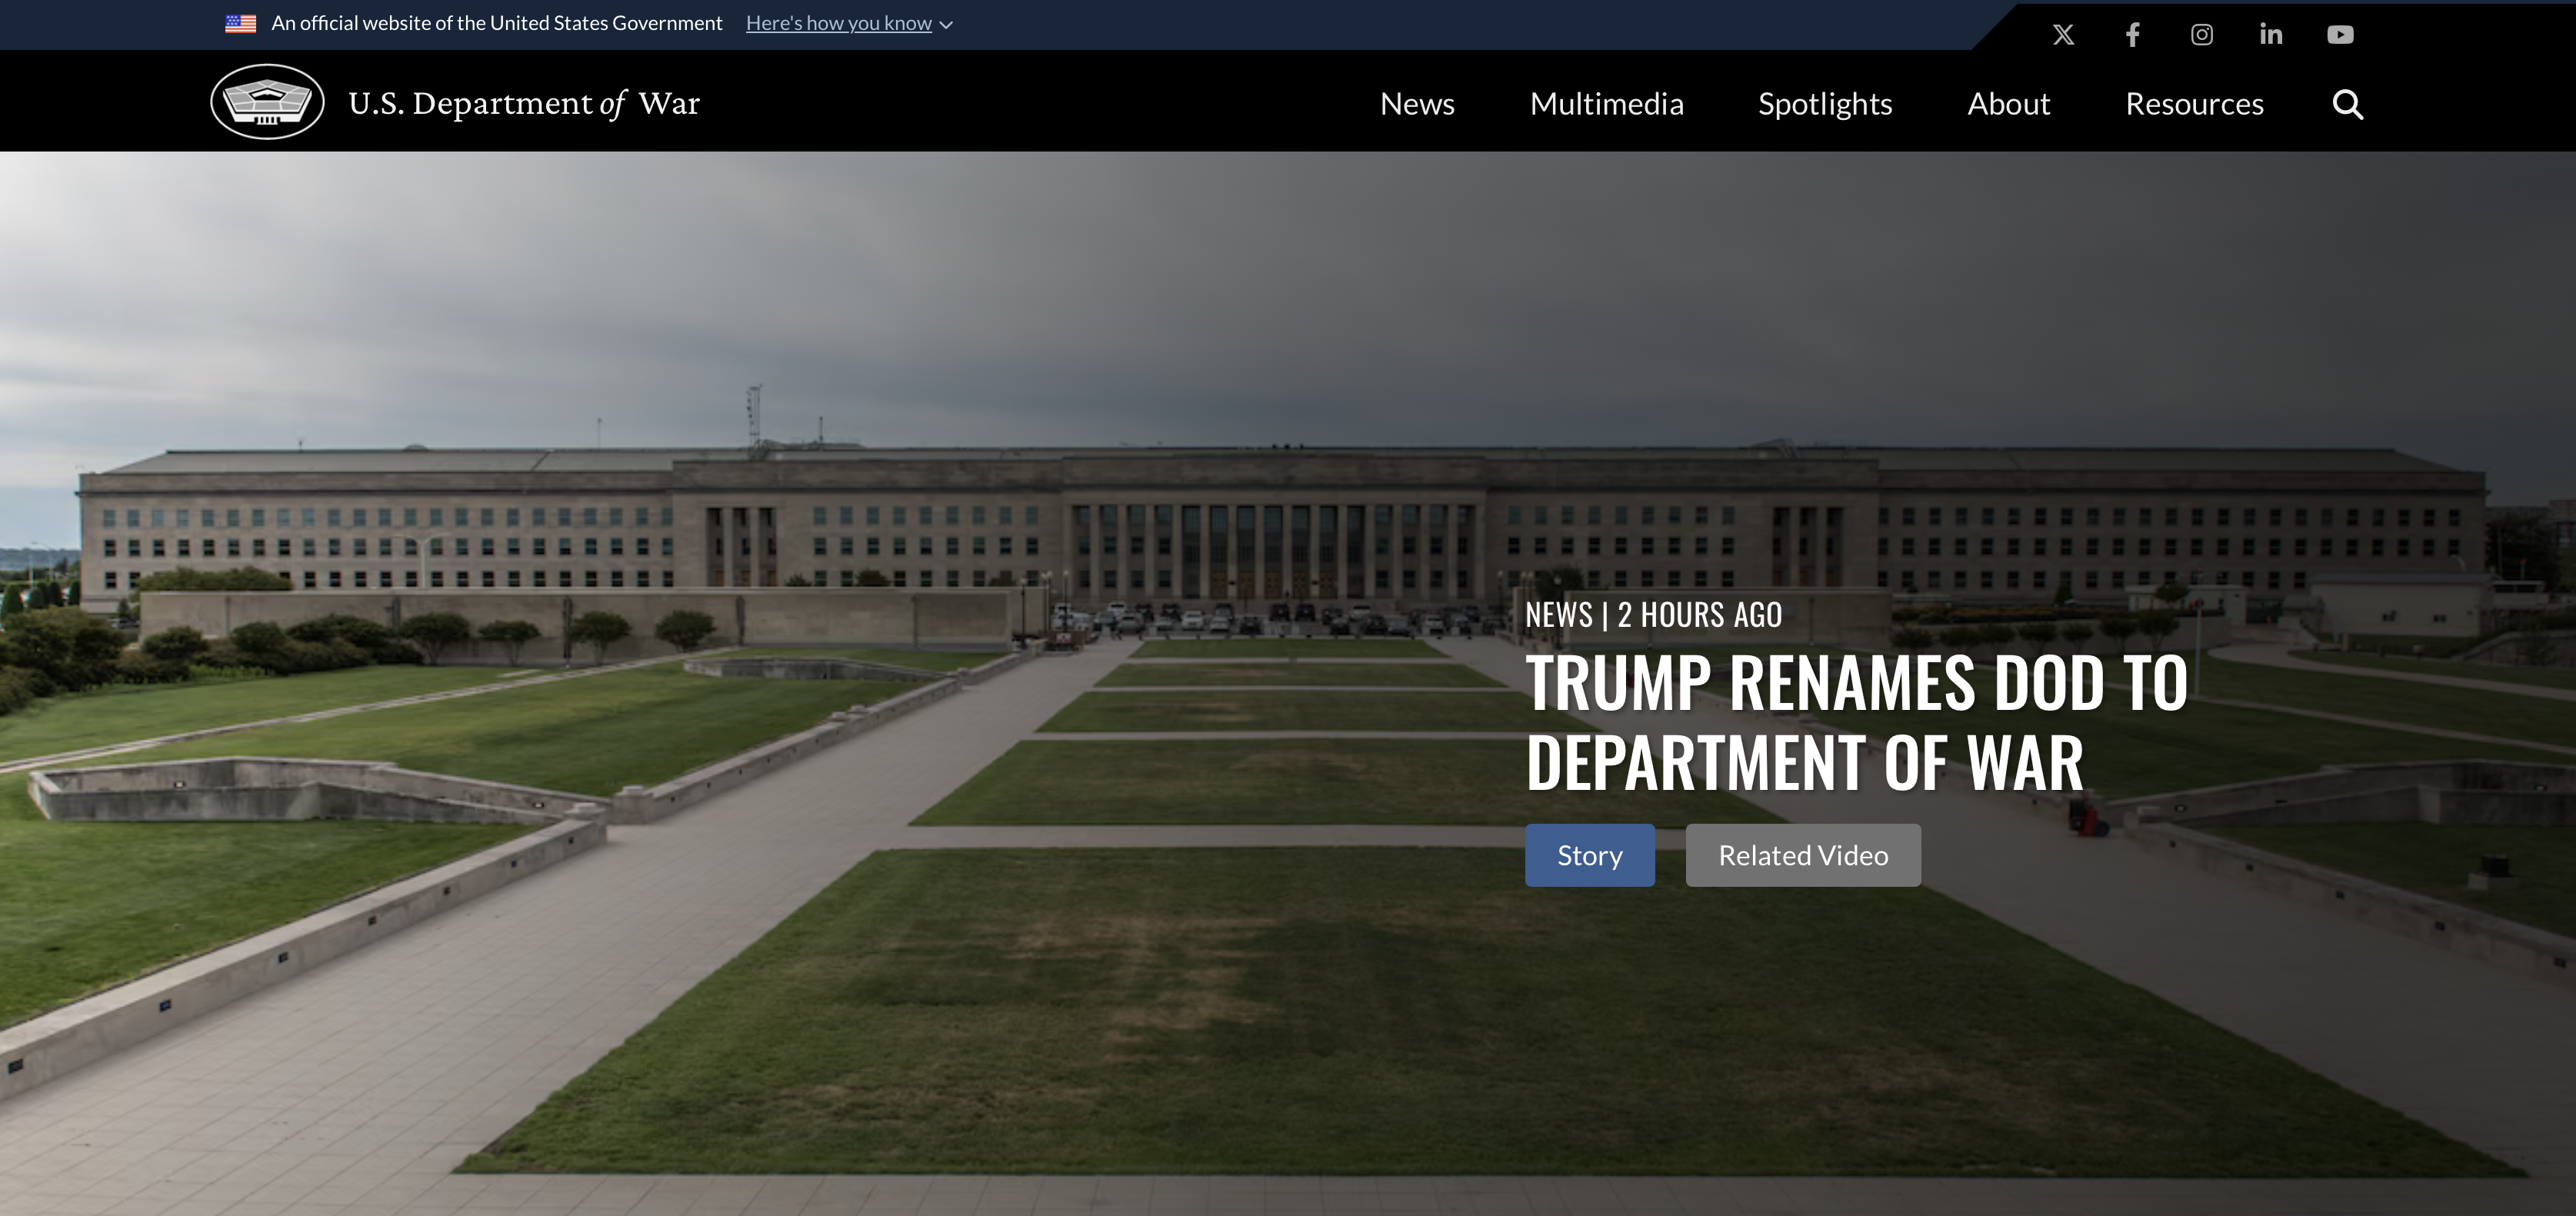Open the YouTube social icon

click(2340, 35)
